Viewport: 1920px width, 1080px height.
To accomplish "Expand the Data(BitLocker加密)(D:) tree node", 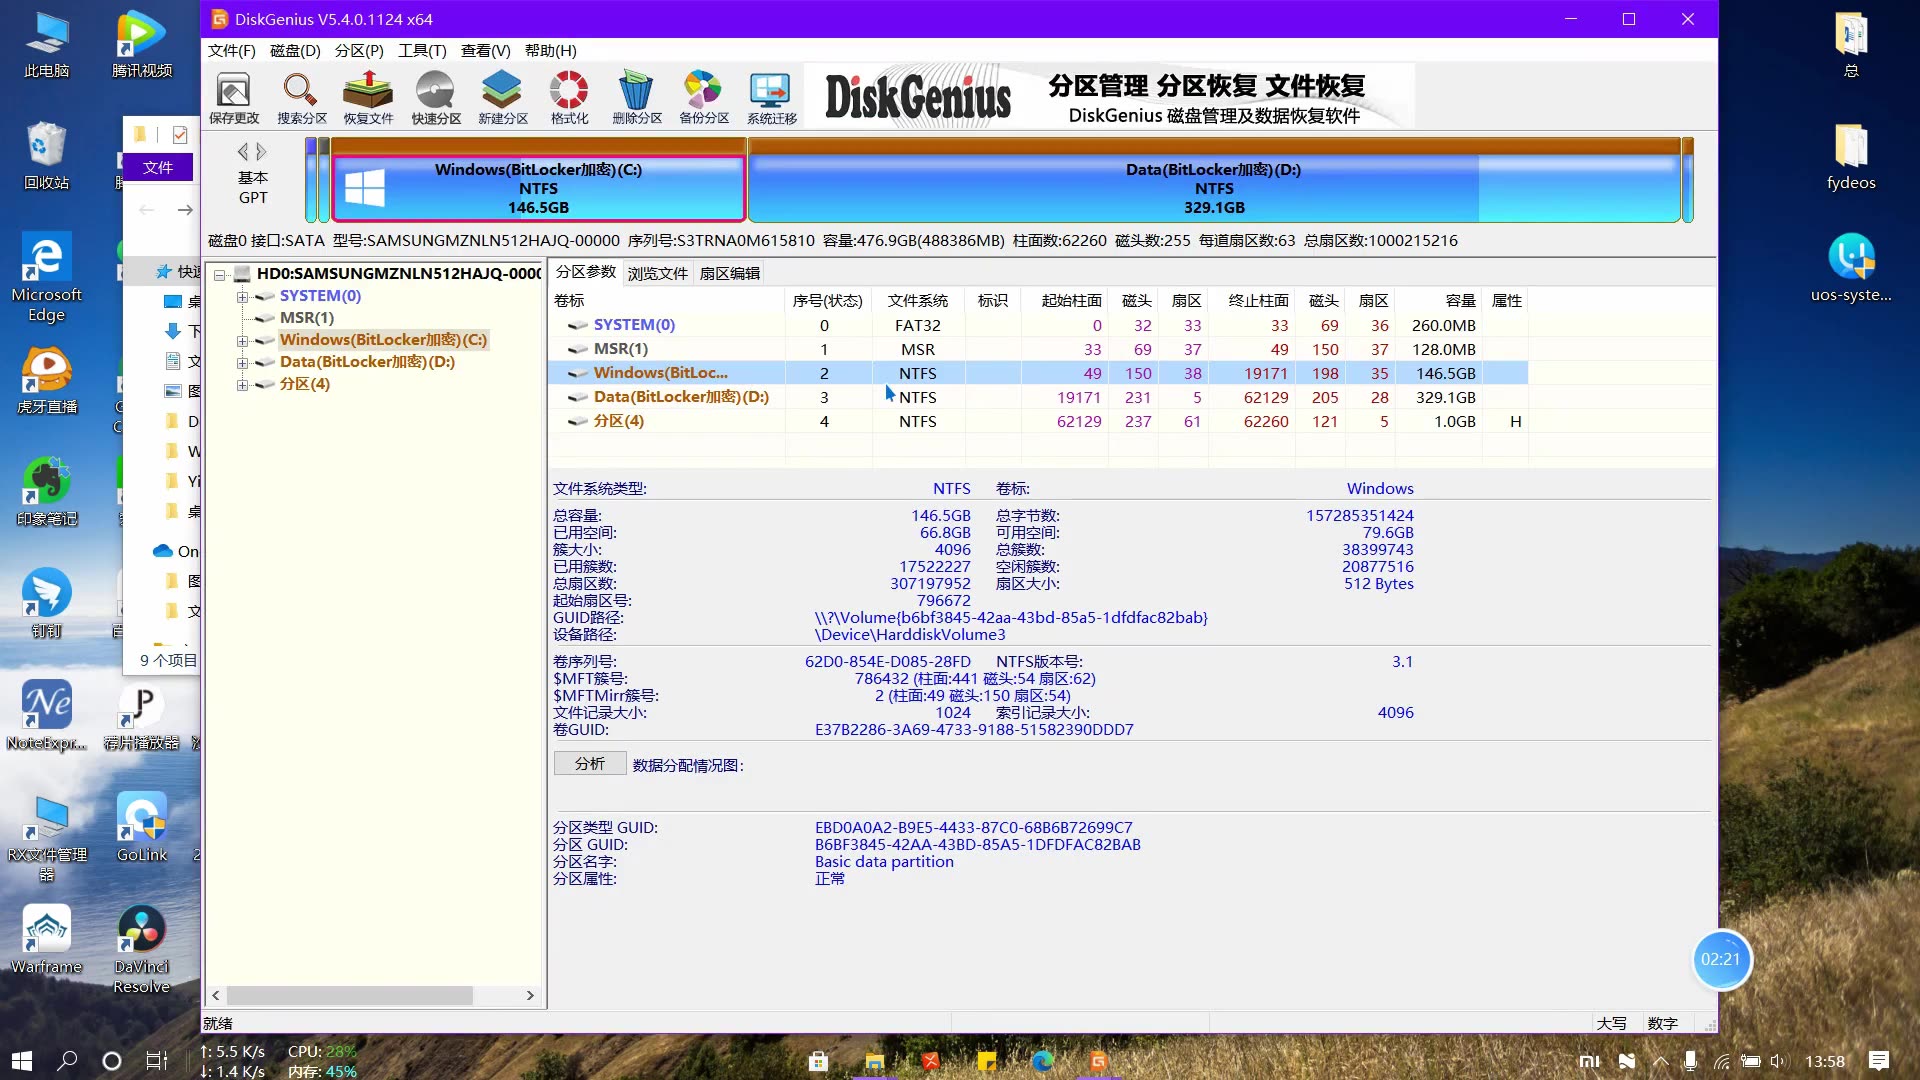I will (242, 363).
